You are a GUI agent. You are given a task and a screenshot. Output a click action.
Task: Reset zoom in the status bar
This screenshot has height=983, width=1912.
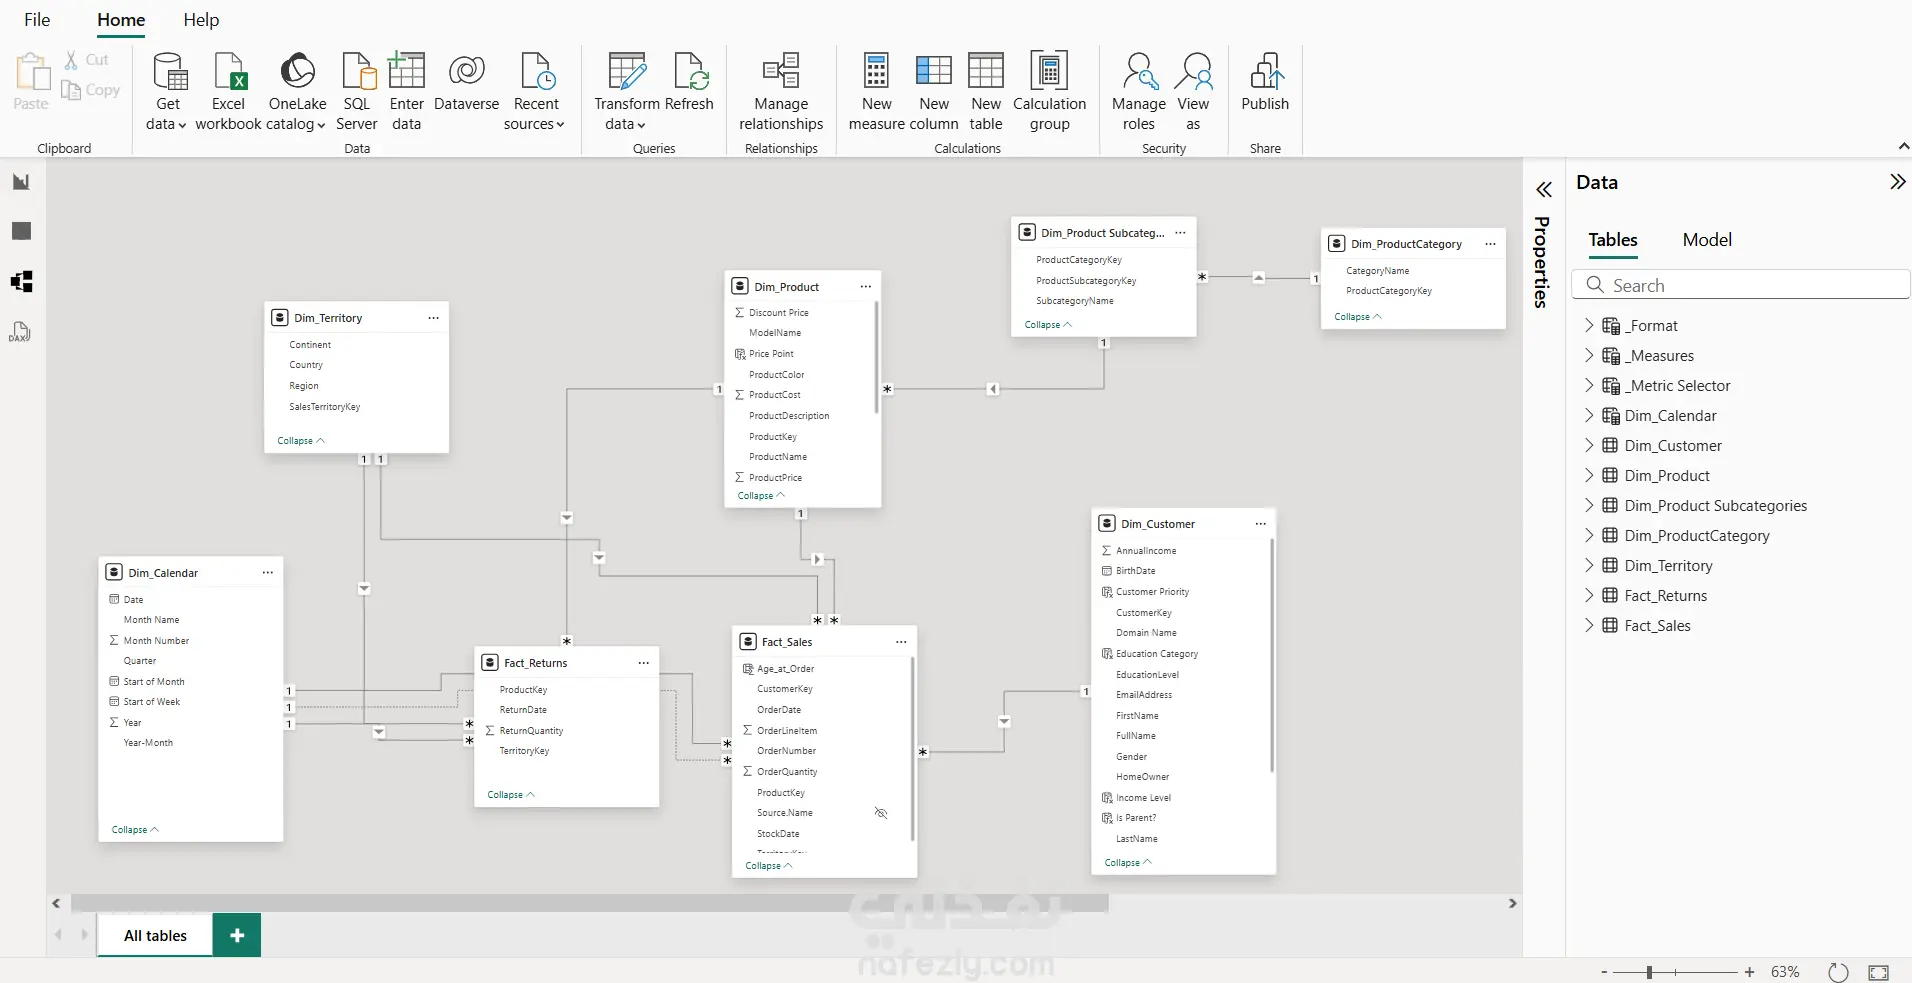click(1838, 972)
